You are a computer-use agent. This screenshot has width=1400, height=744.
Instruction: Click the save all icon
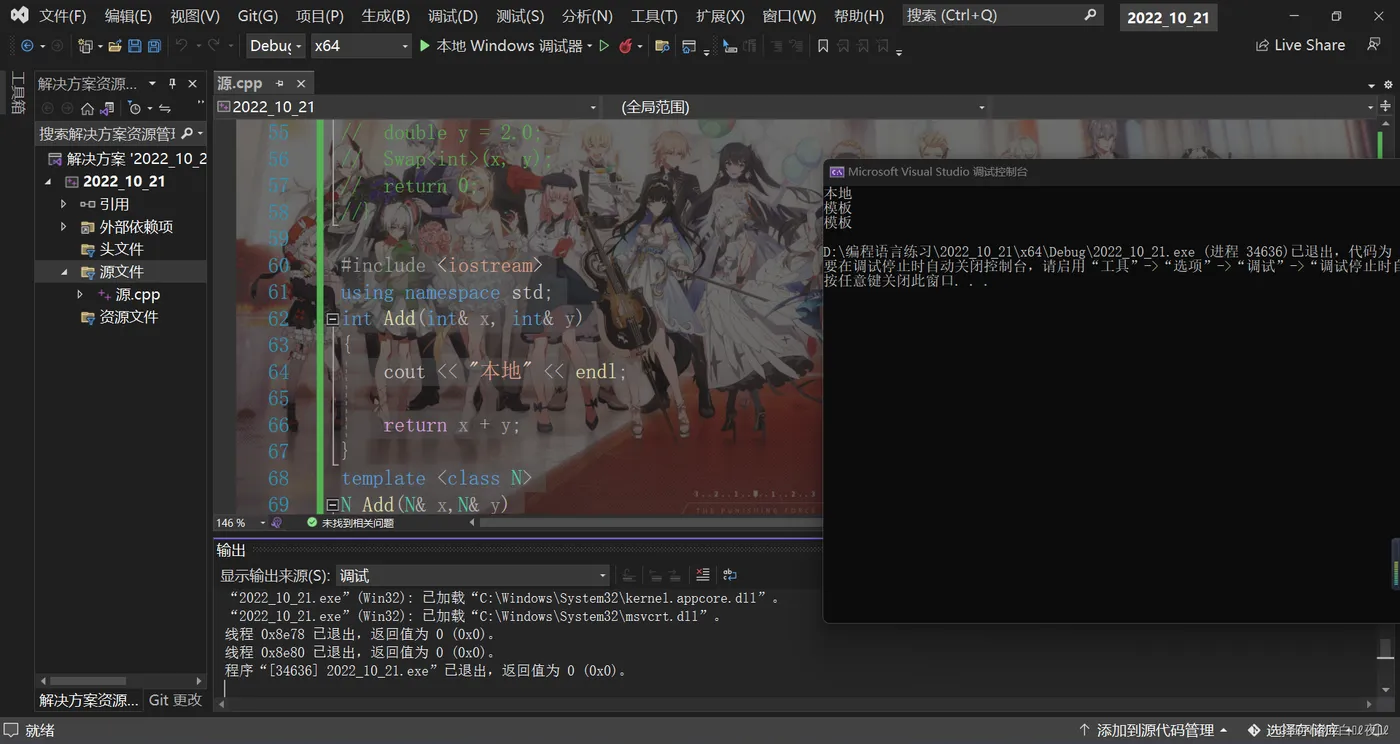coord(154,46)
